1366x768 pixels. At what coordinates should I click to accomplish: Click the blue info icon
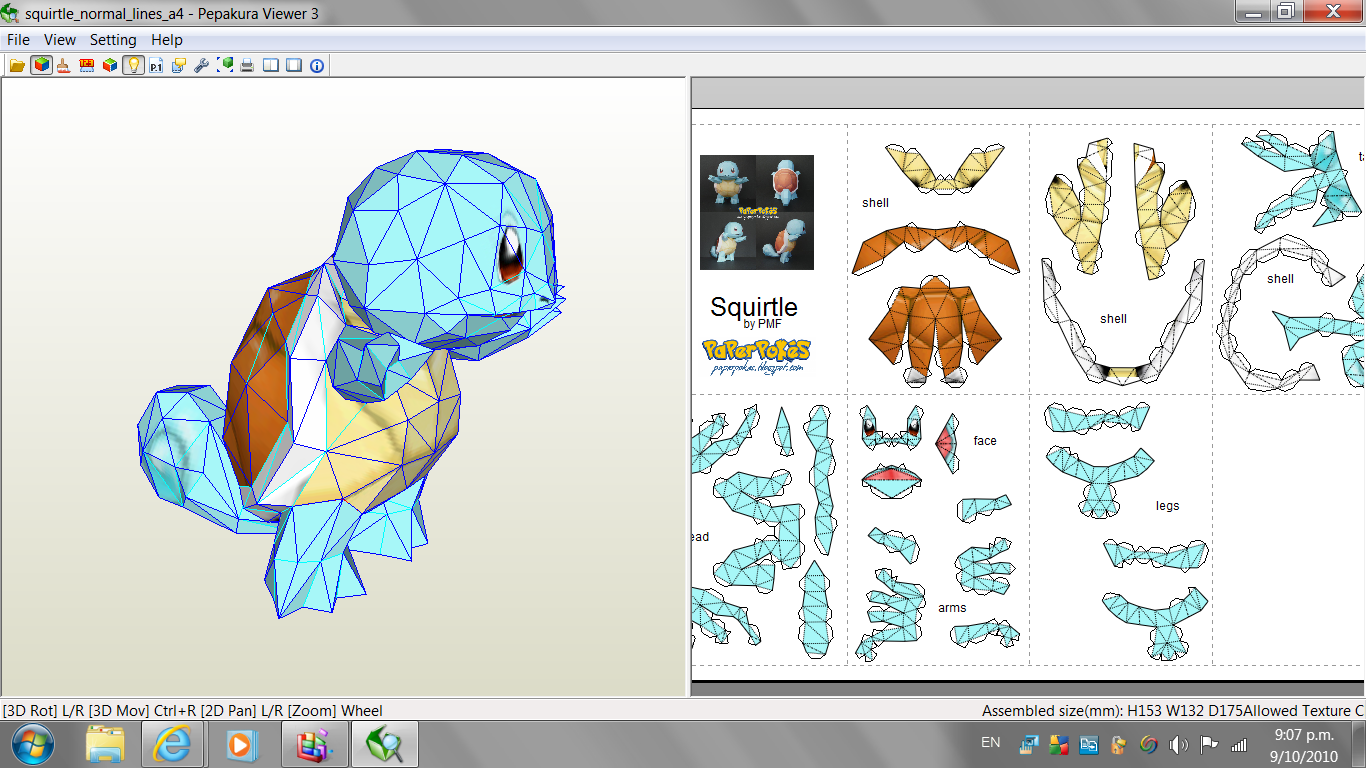coord(317,66)
